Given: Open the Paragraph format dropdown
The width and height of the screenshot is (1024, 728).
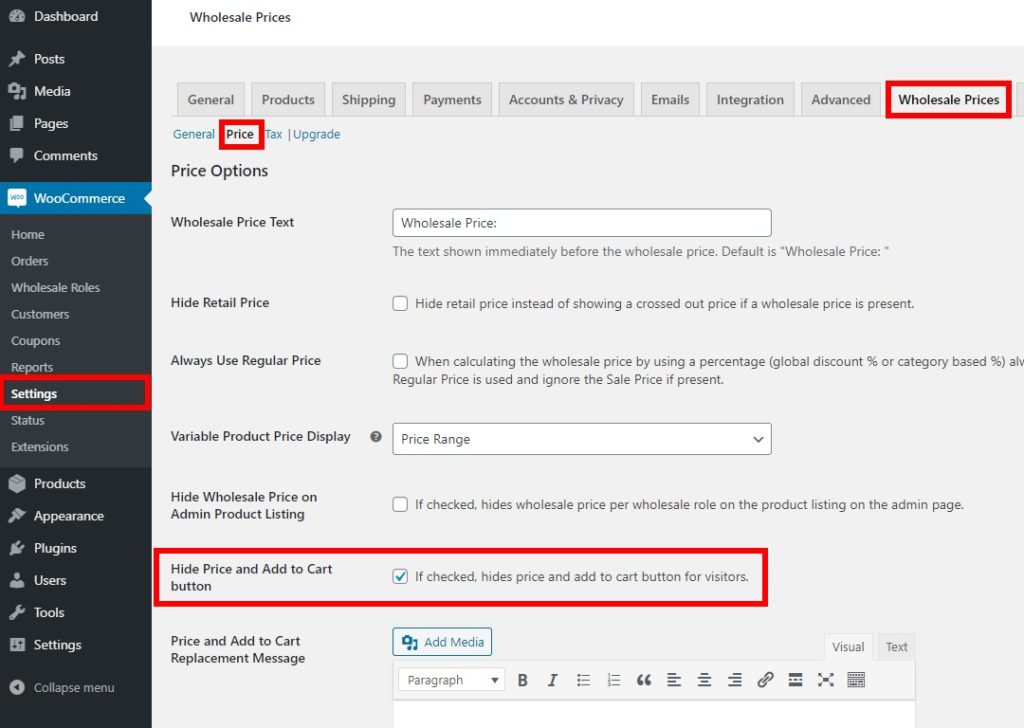Looking at the screenshot, I should (451, 680).
